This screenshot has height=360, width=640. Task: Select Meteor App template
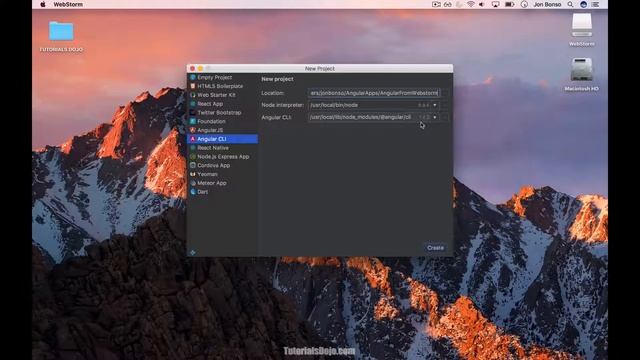coord(222,183)
